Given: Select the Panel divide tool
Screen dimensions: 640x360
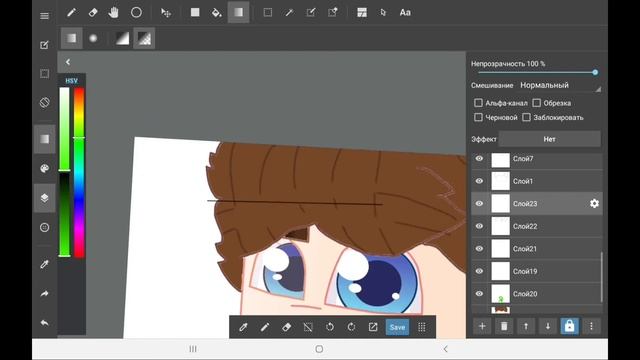Looking at the screenshot, I should 362,13.
